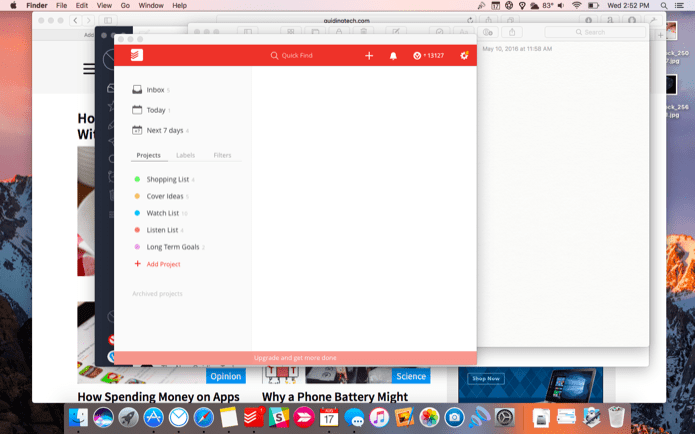Open the karma score 13127
The height and width of the screenshot is (434, 695).
point(429,55)
